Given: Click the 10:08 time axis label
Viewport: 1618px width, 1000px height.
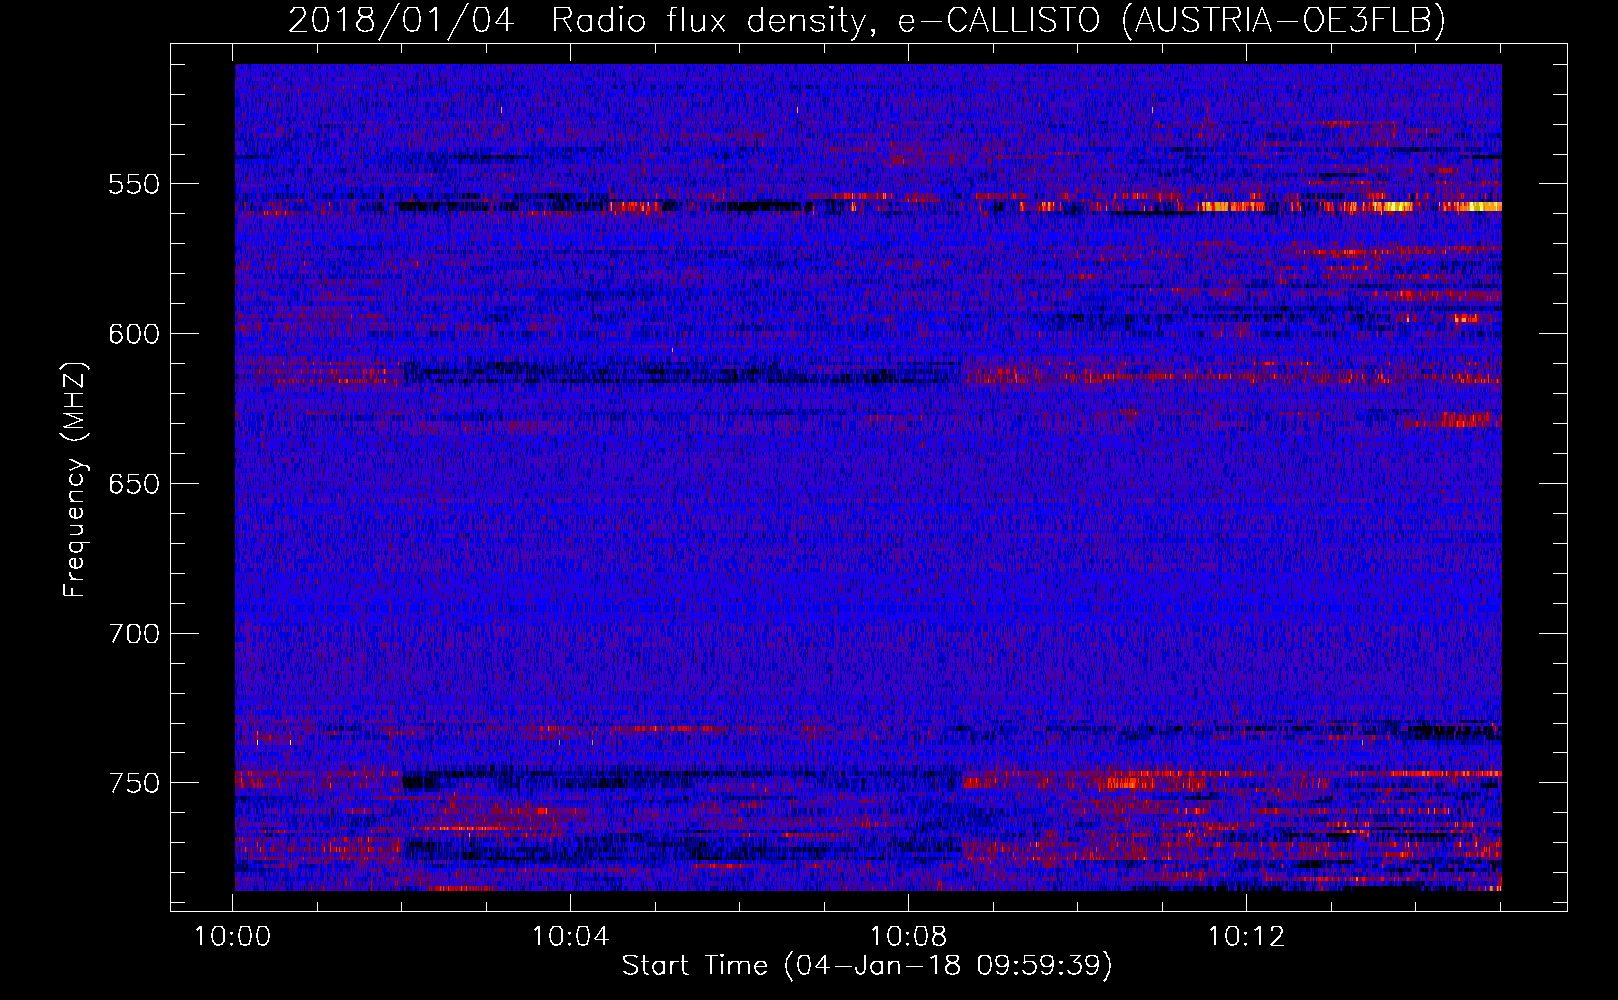Looking at the screenshot, I should [908, 937].
